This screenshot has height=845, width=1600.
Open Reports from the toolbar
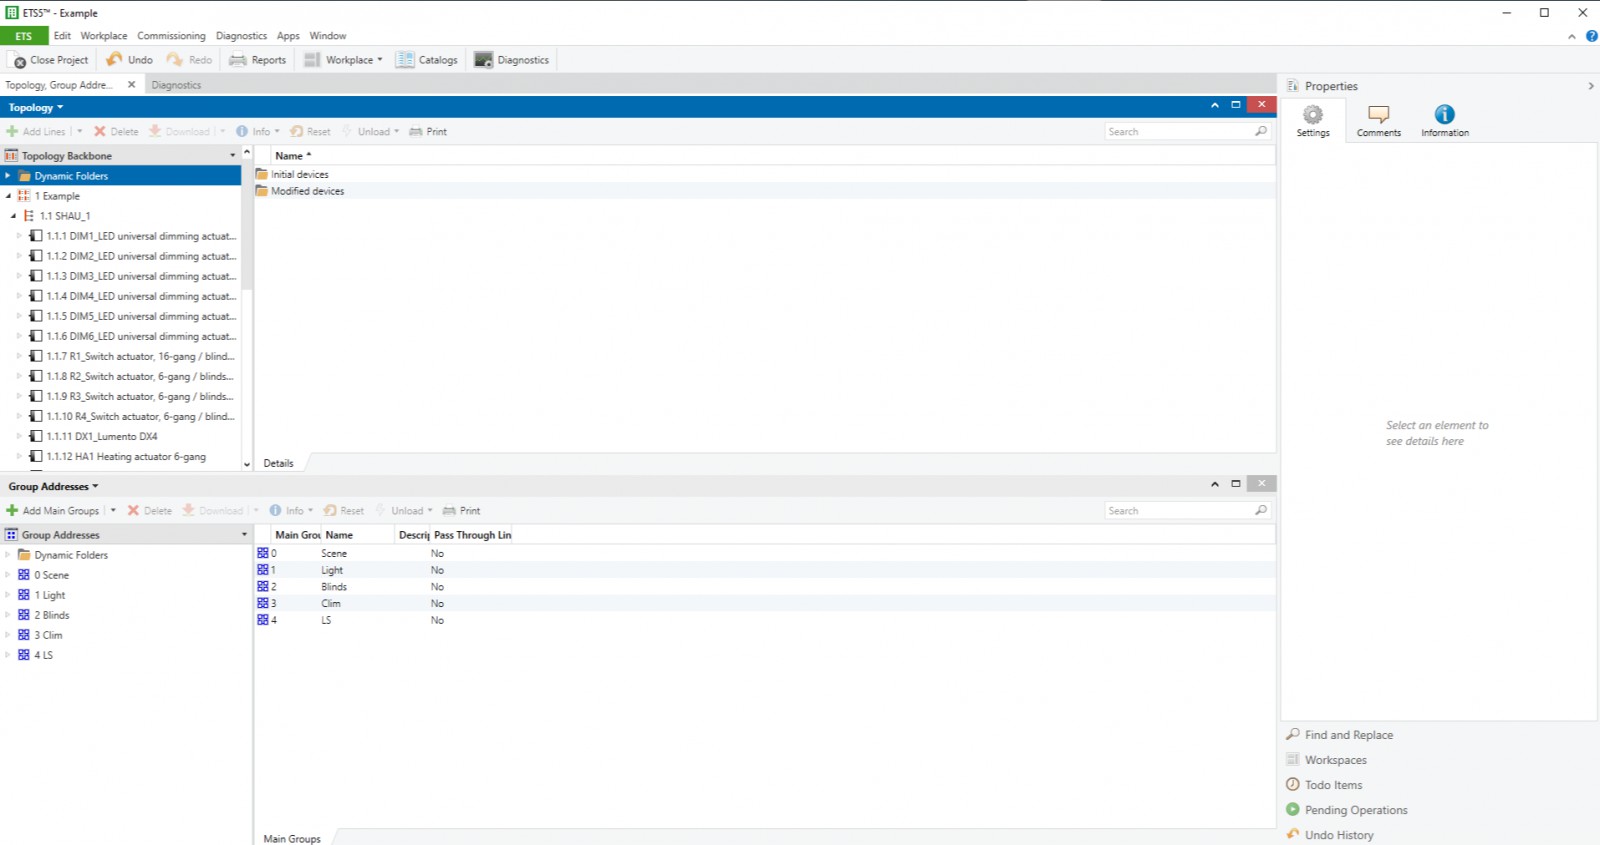258,60
